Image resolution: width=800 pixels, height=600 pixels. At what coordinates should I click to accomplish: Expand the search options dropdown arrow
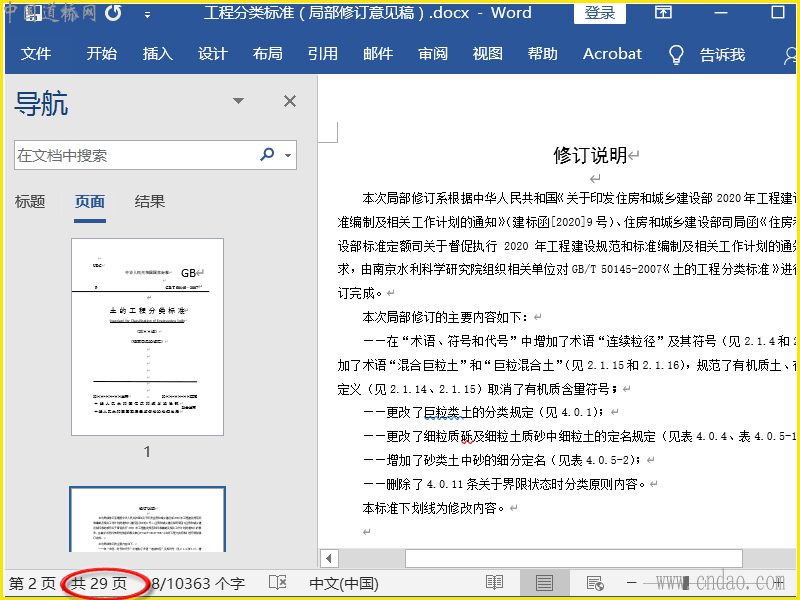(x=288, y=155)
